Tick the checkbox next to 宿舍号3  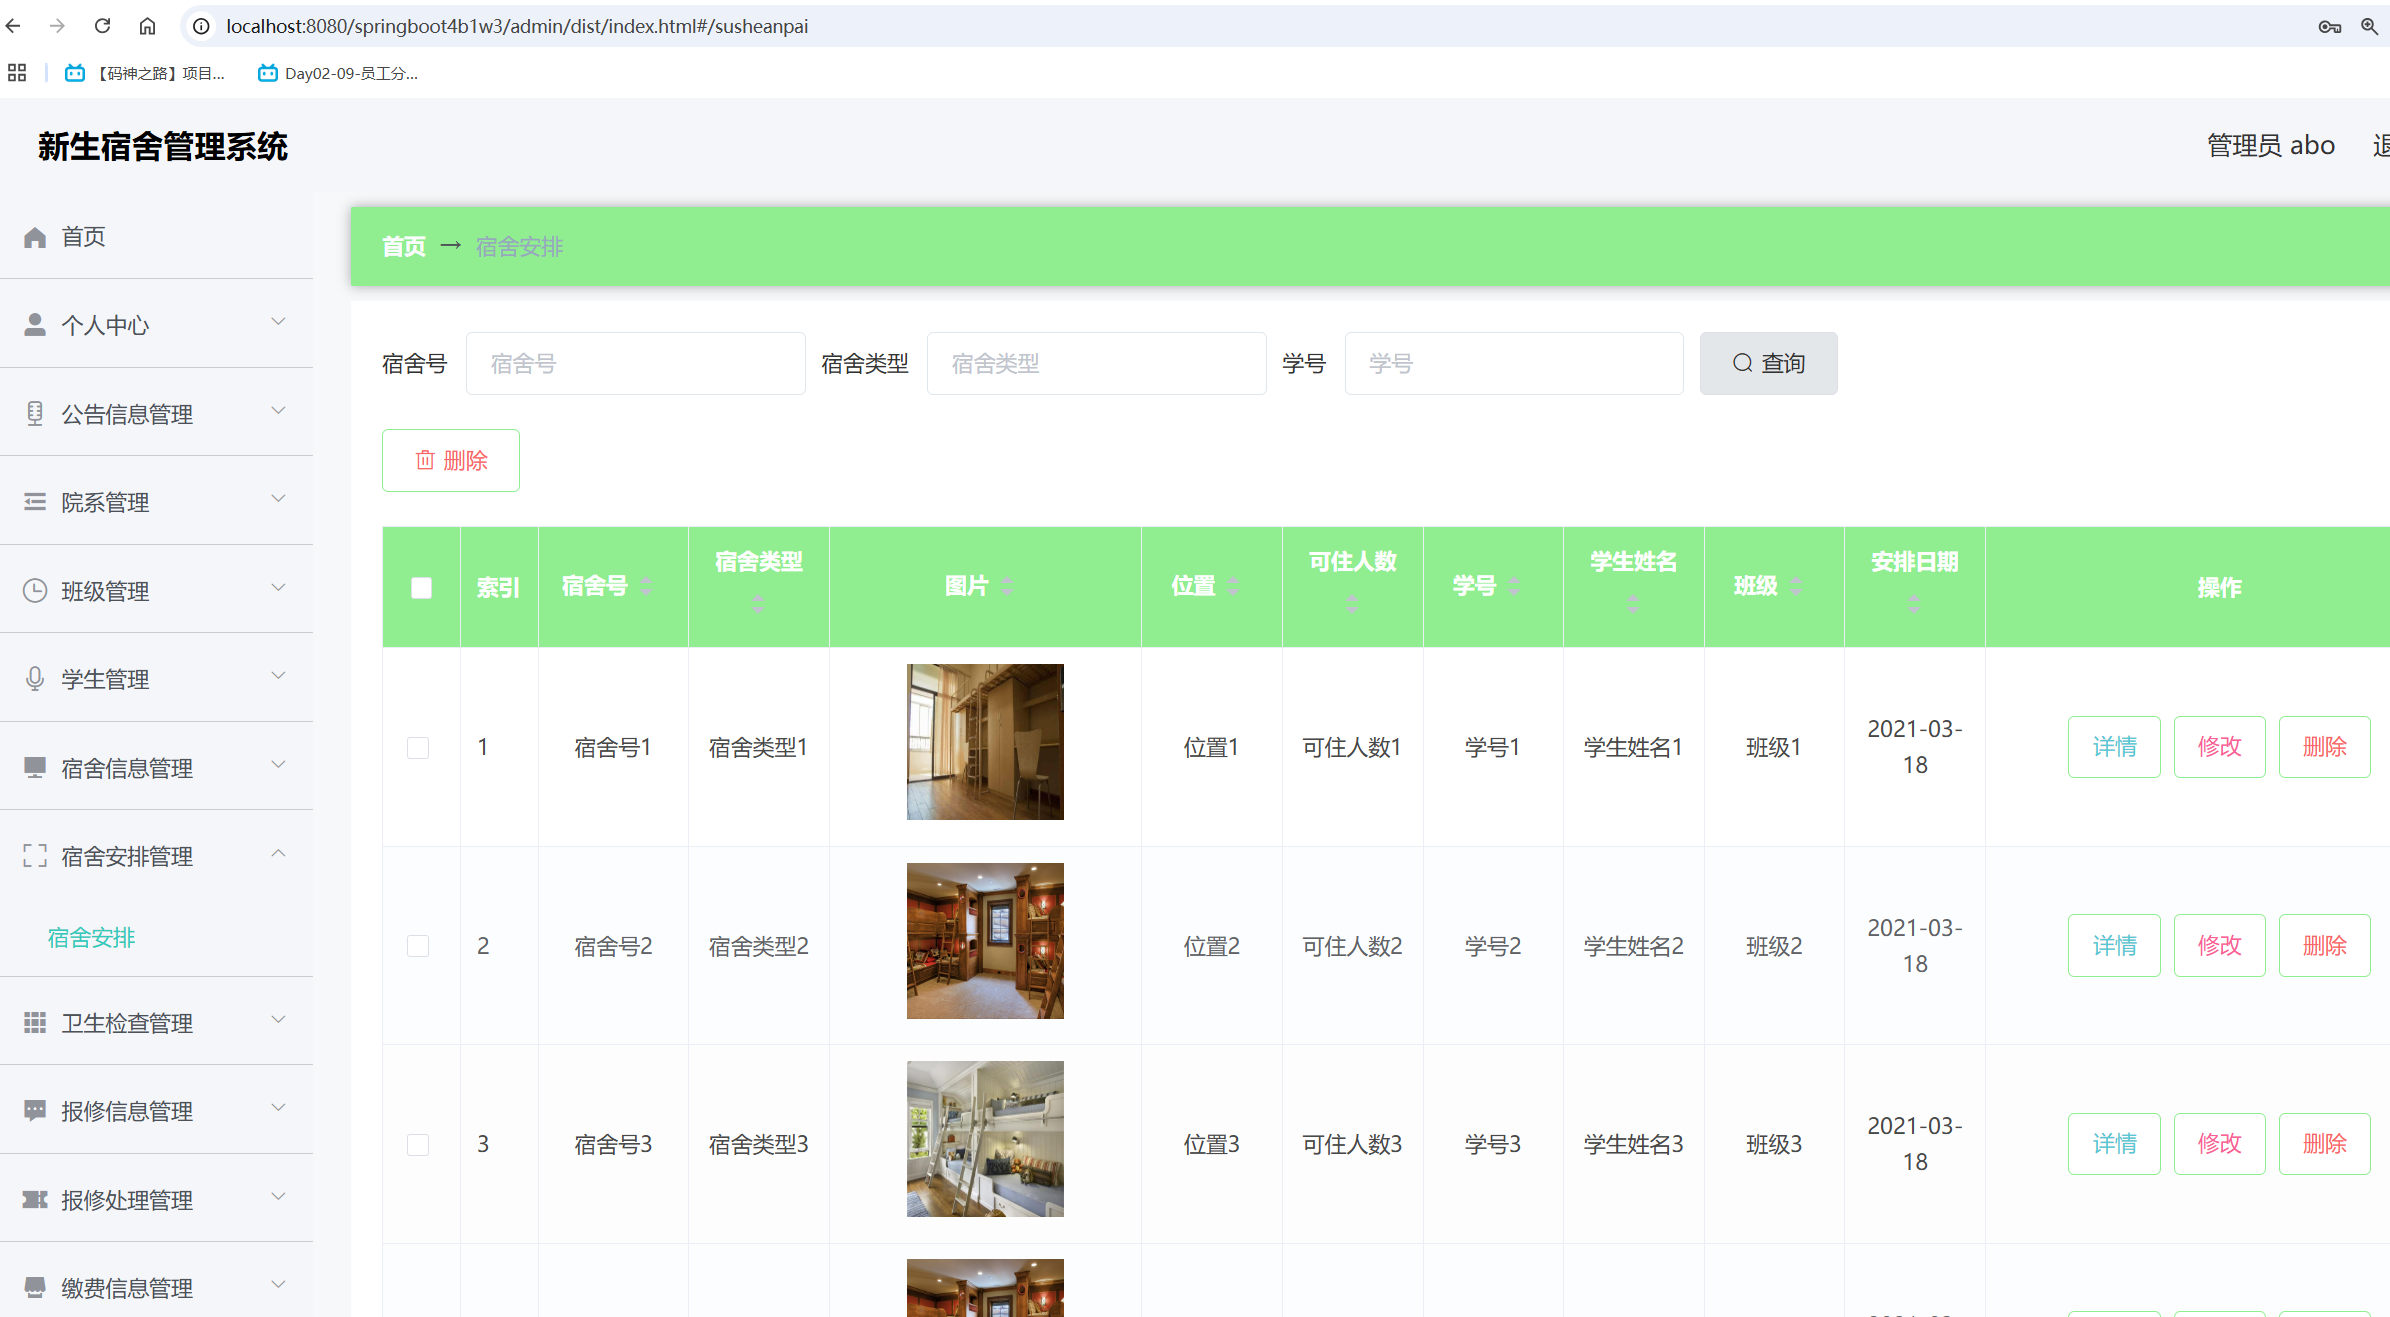coord(419,1144)
